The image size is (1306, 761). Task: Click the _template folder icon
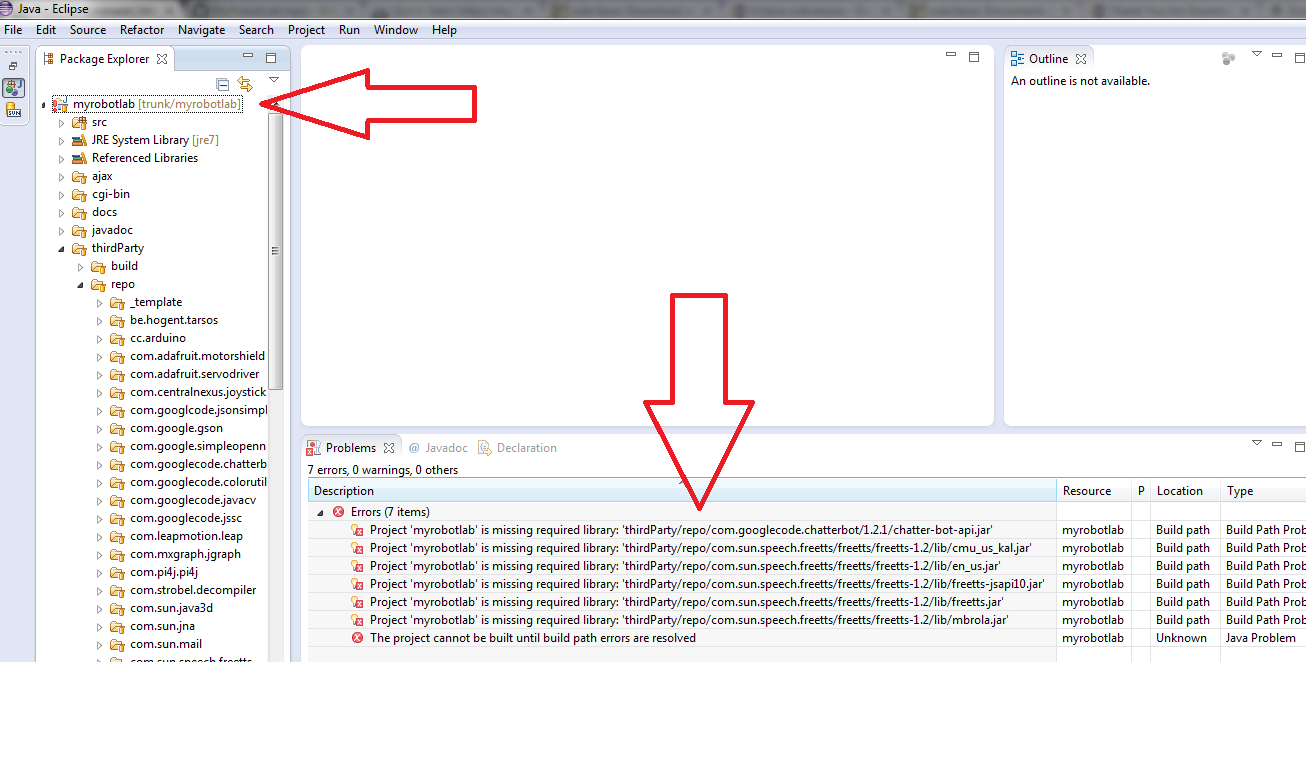pos(118,303)
